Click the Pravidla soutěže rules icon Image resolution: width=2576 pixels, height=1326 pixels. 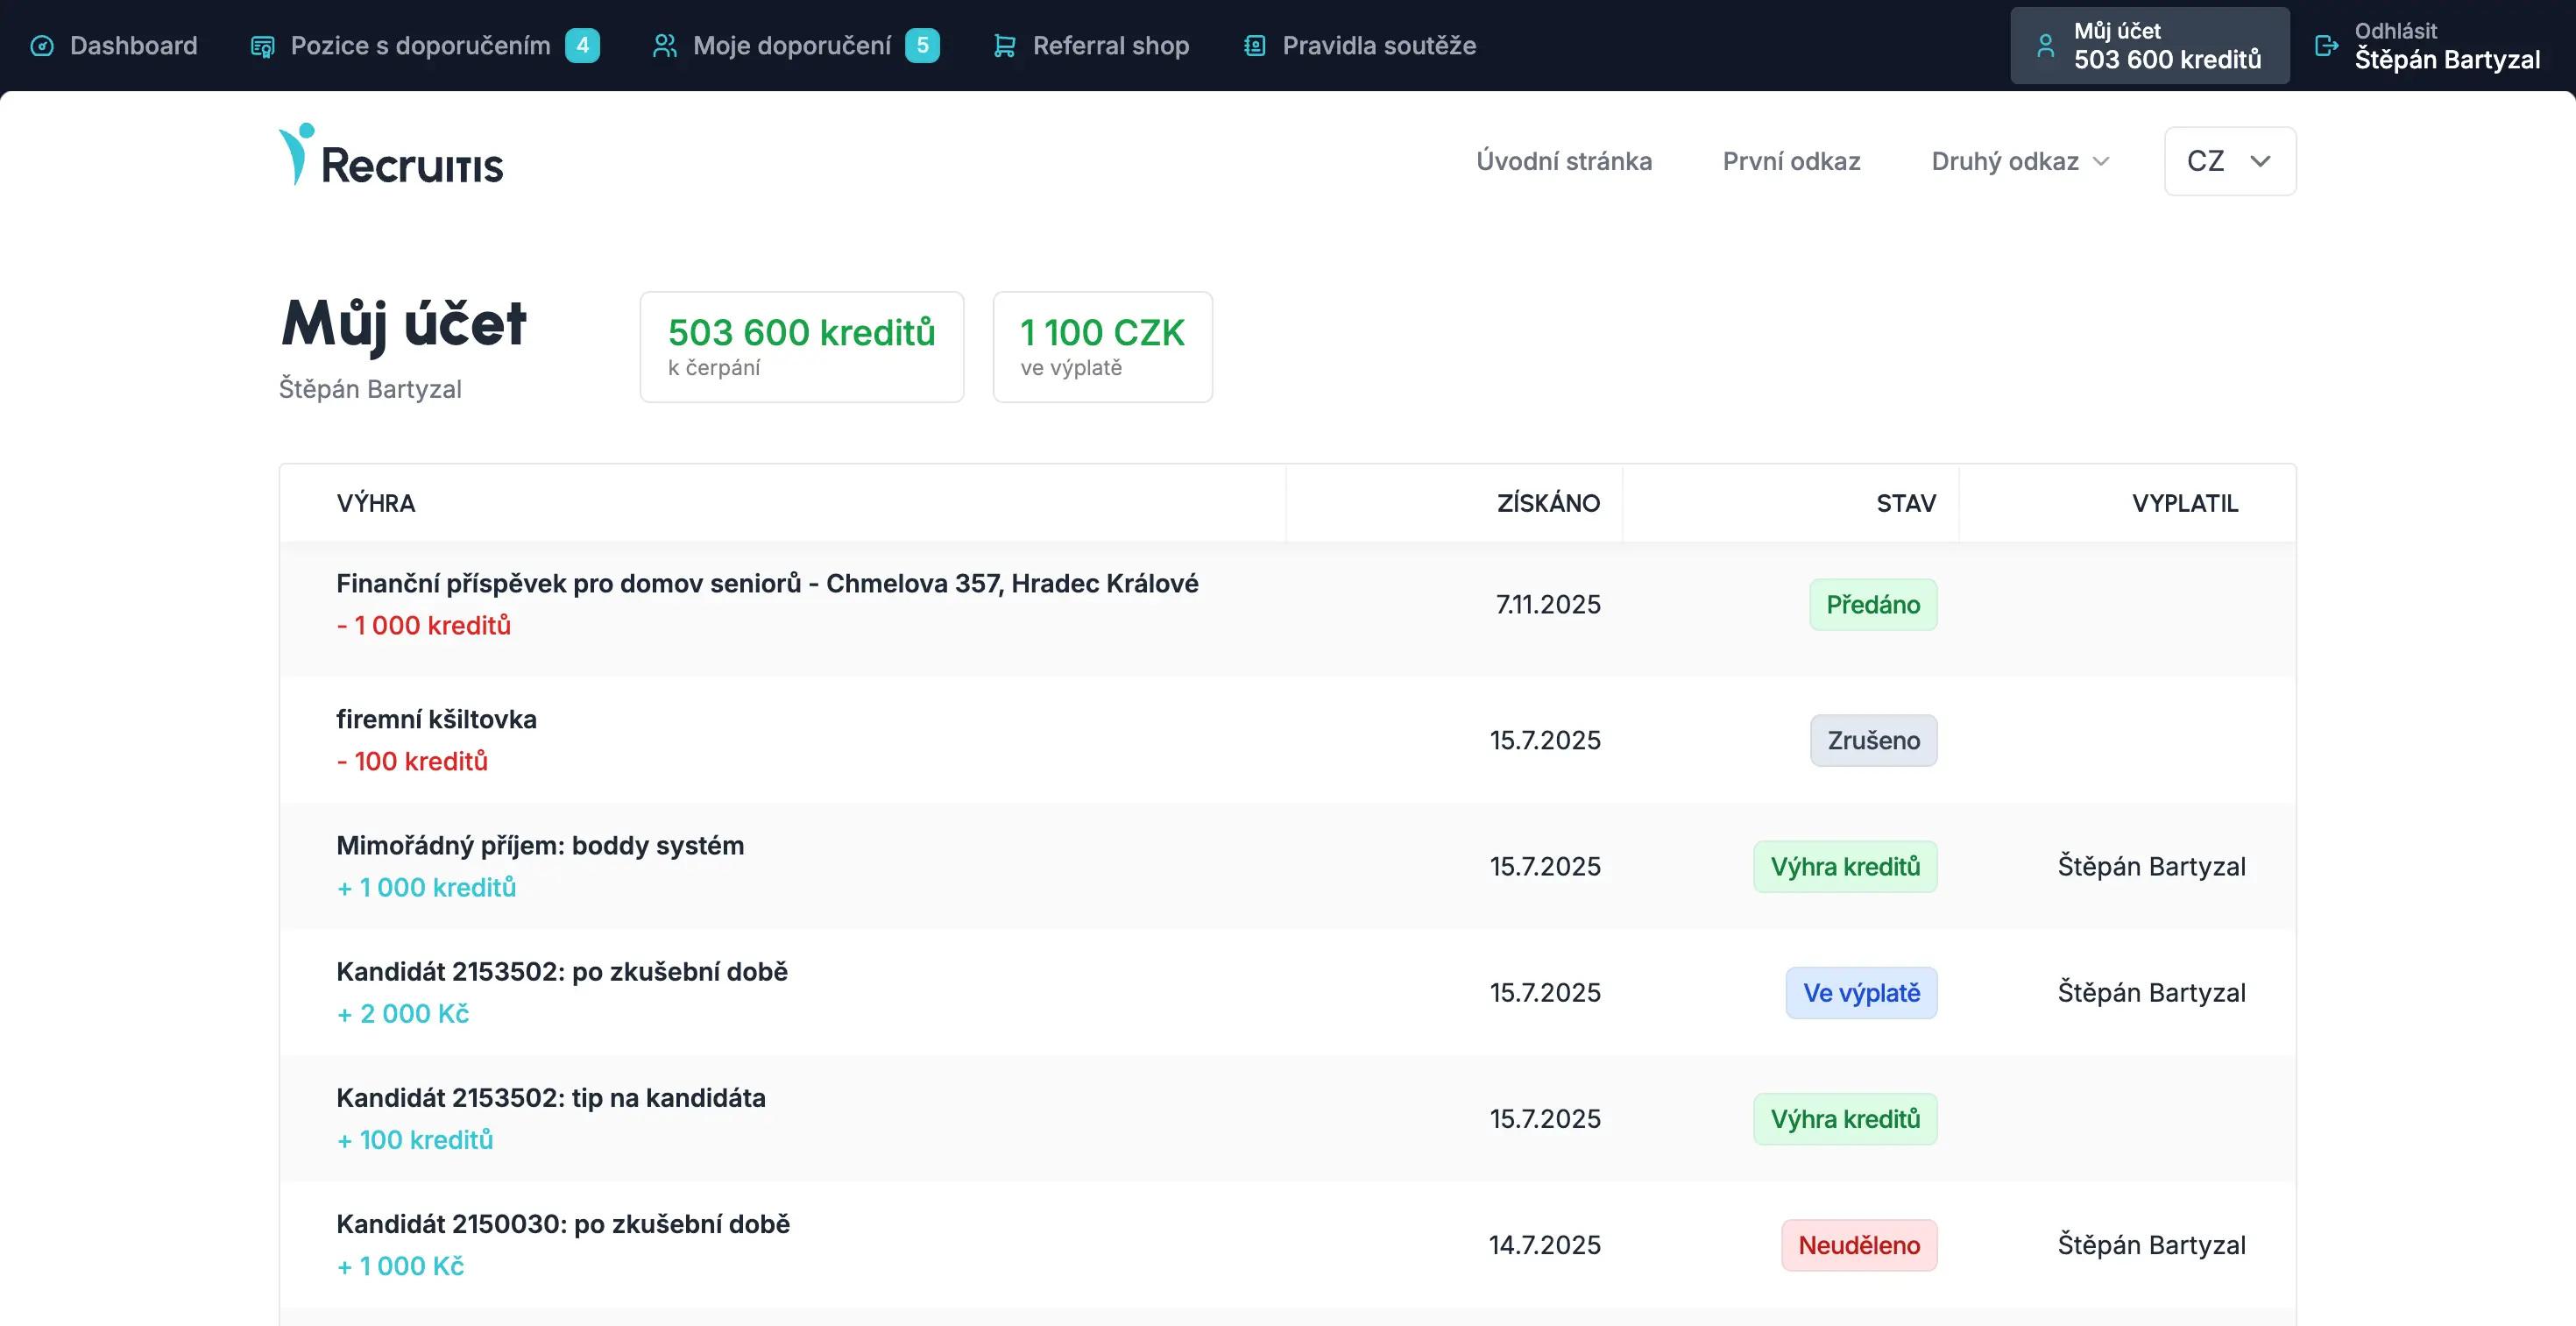(1253, 45)
